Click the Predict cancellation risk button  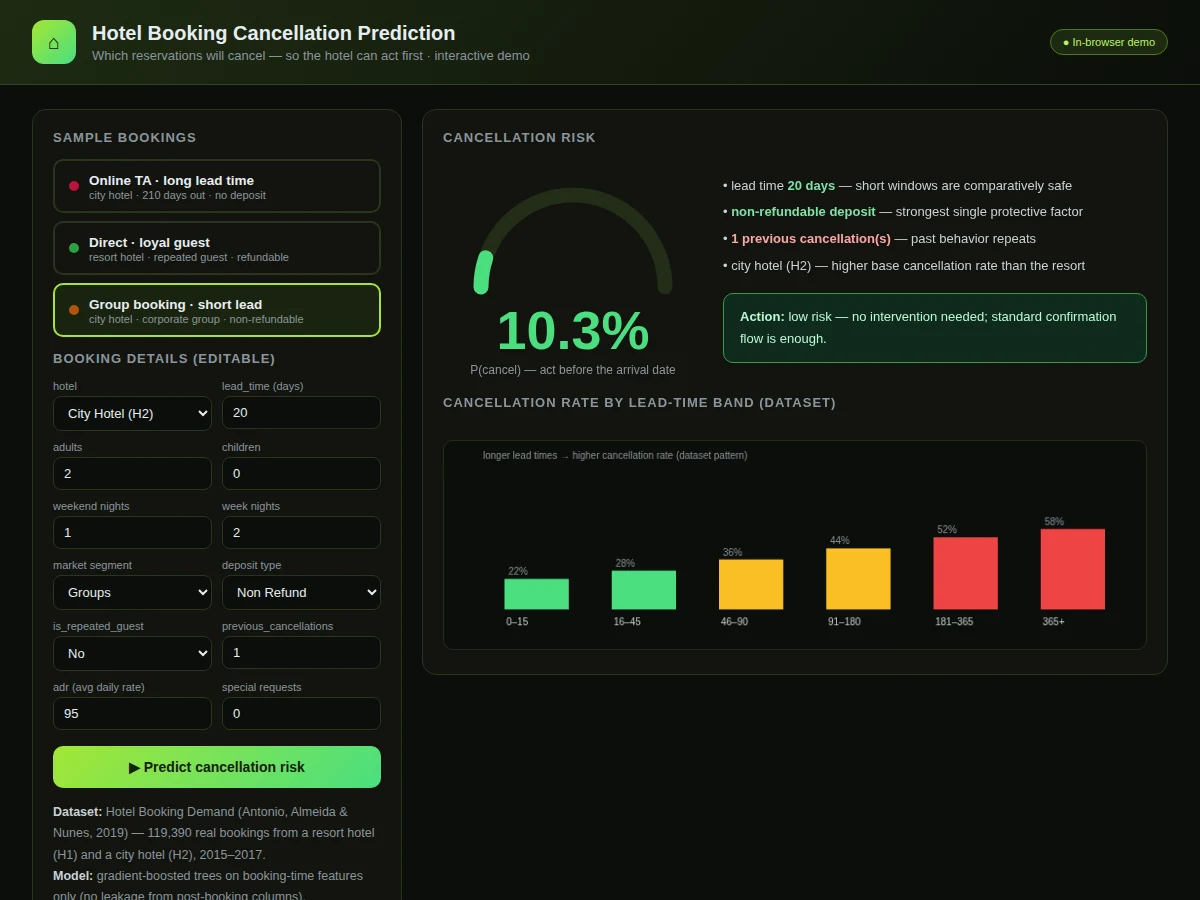(217, 767)
